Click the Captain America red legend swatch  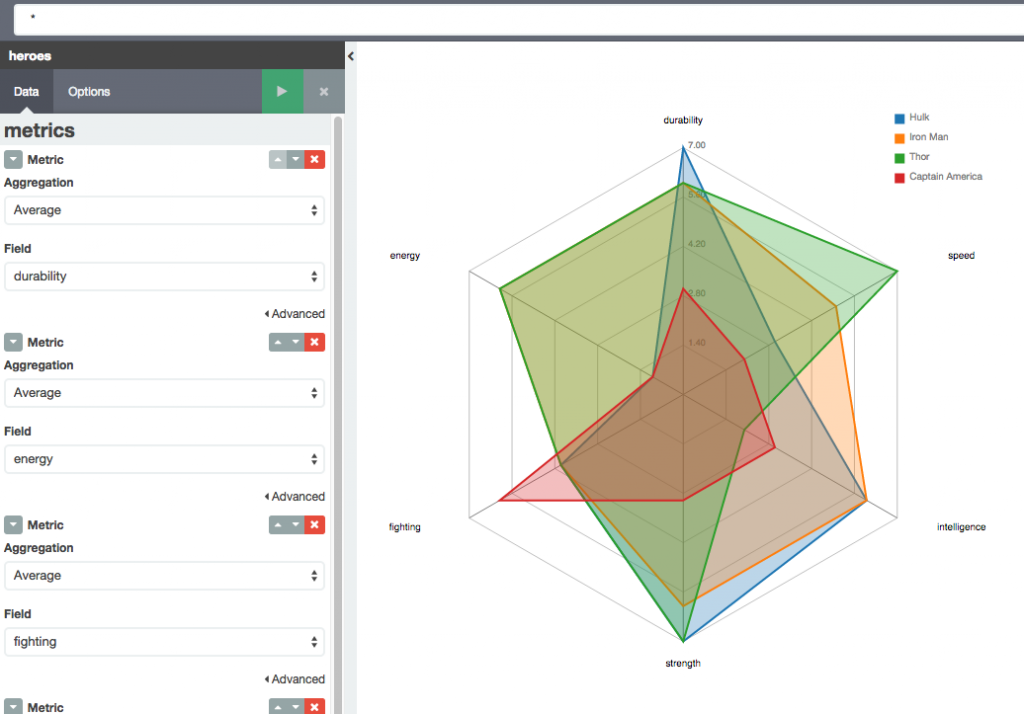(899, 178)
